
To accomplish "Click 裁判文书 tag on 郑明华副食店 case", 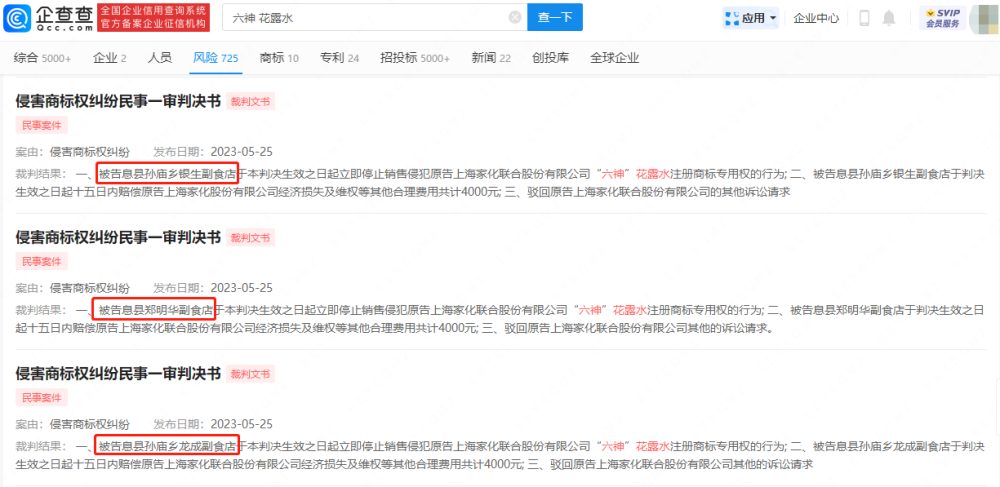I will tap(251, 238).
